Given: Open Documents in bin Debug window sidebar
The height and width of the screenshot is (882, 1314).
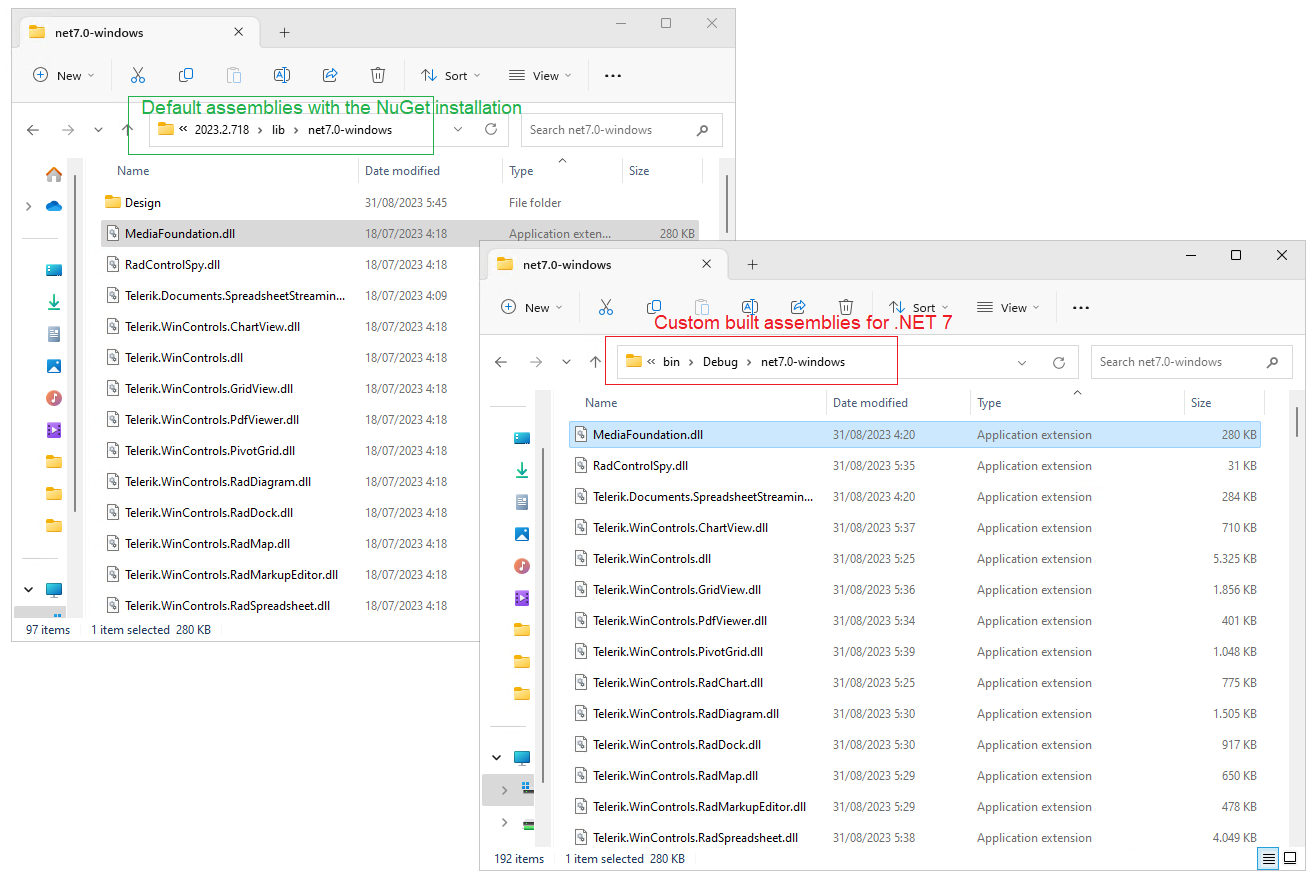Looking at the screenshot, I should tap(522, 502).
